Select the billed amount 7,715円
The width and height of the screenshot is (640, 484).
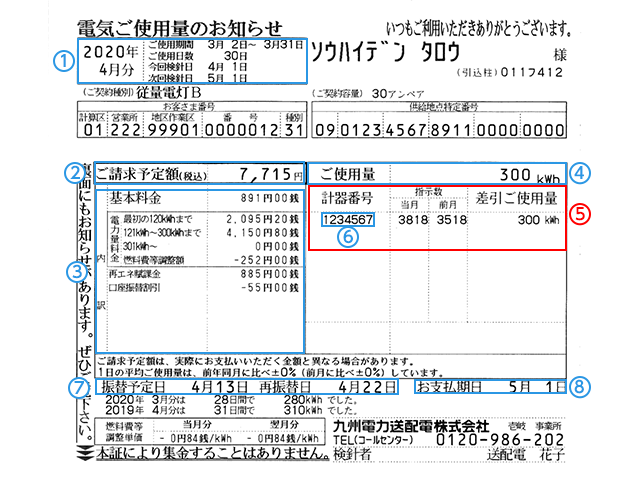tap(270, 174)
